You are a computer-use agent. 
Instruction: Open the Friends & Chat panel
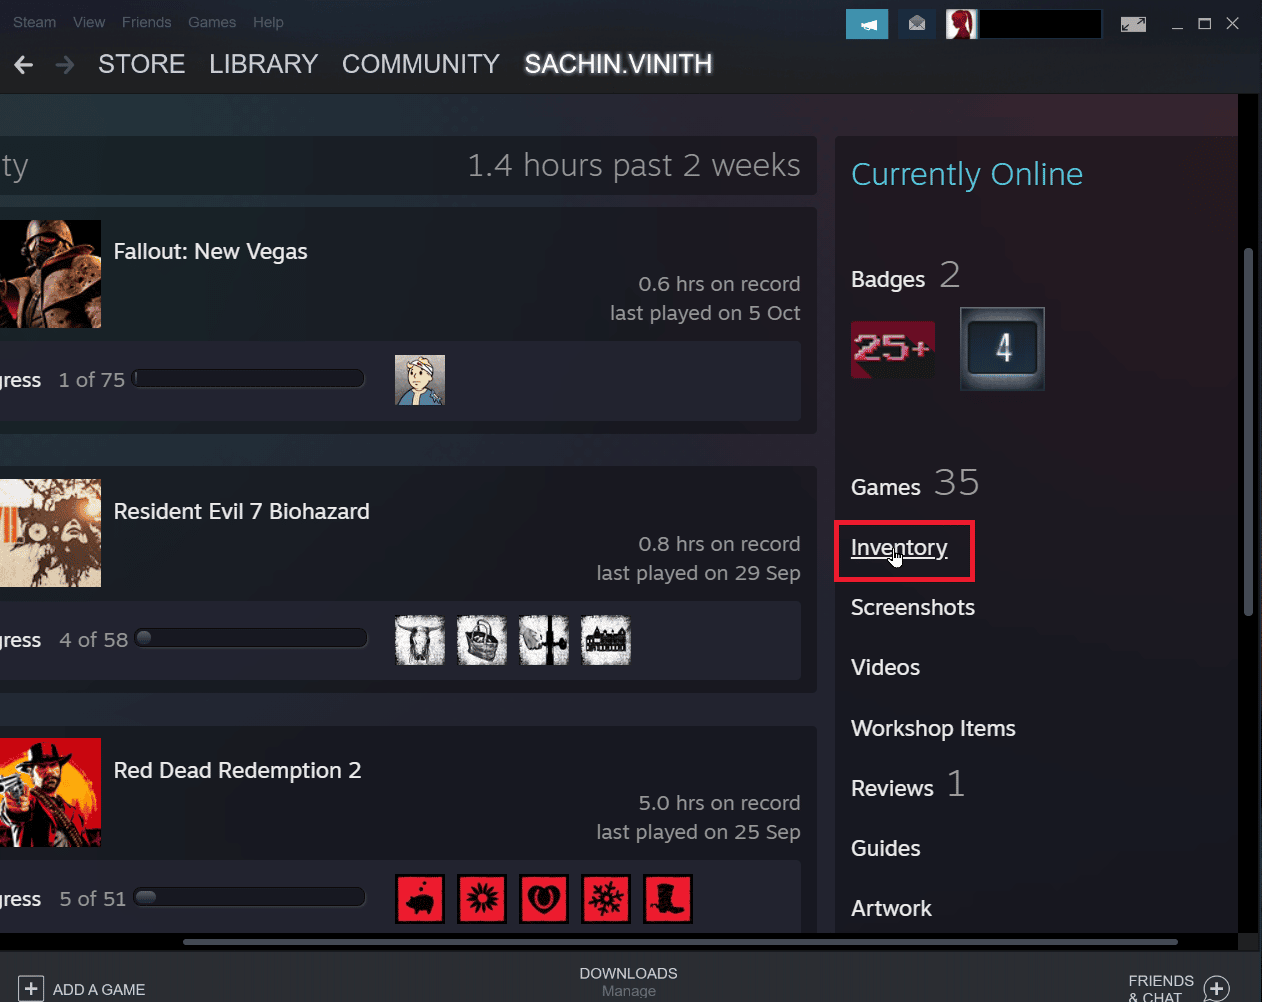click(1161, 985)
